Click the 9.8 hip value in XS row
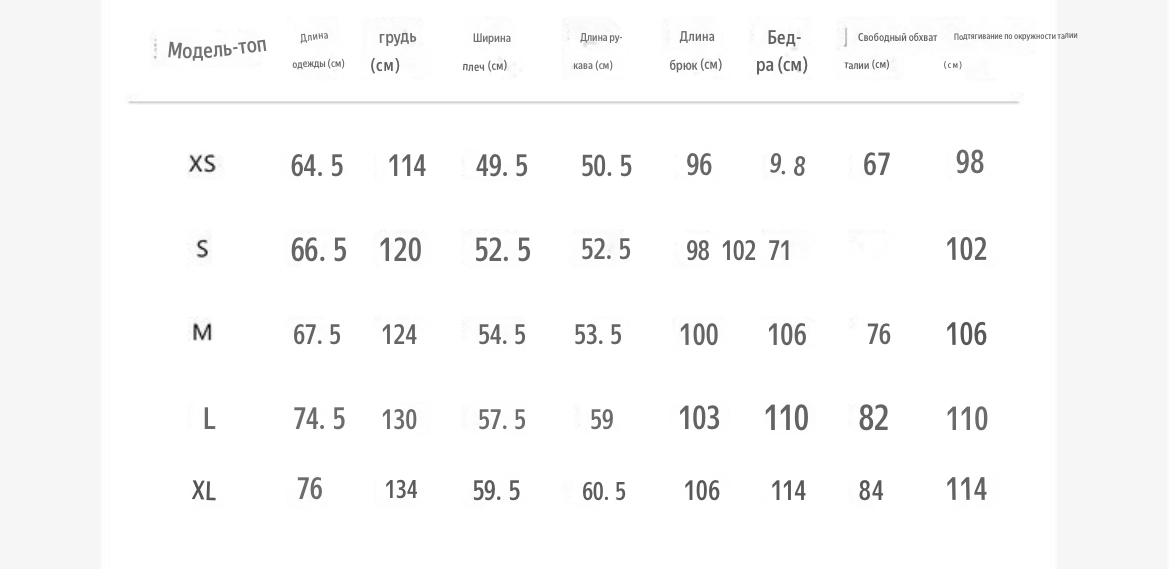The height and width of the screenshot is (569, 1170). coord(788,165)
